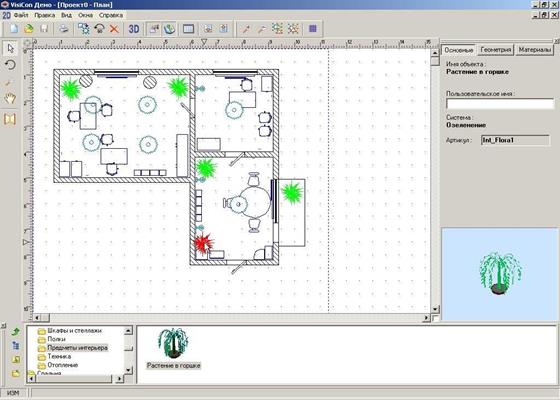This screenshot has height=400, width=560.
Task: Switch to the Геометрия tab
Action: tap(495, 50)
